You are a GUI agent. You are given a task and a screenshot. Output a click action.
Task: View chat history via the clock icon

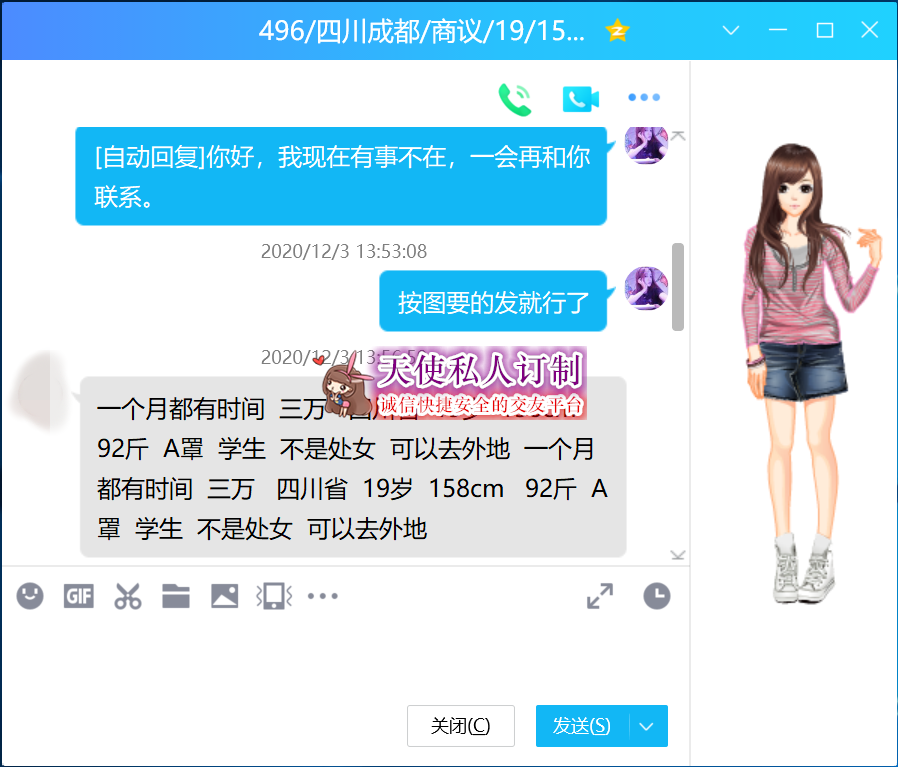pos(658,595)
